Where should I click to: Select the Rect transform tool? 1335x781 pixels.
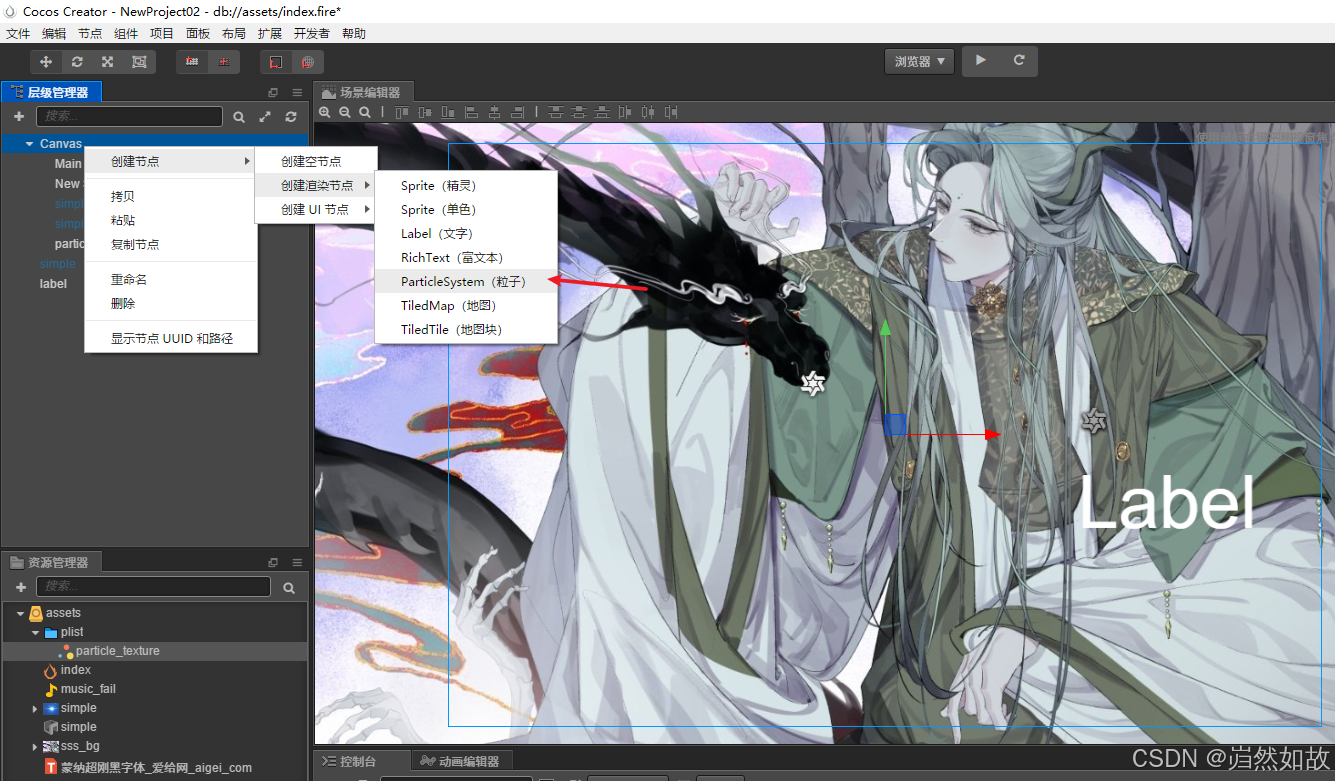tap(139, 62)
